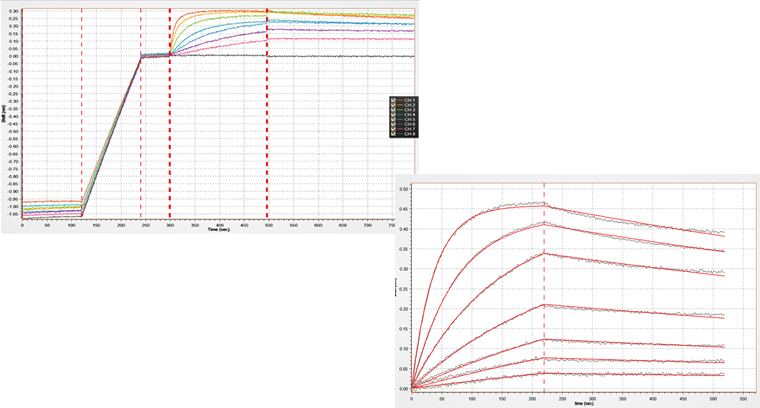
Task: Toggle the CH 2 channel checkbox
Action: pos(393,105)
